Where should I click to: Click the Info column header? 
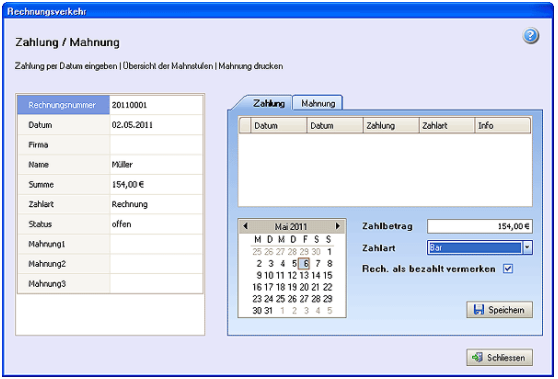tap(502, 126)
